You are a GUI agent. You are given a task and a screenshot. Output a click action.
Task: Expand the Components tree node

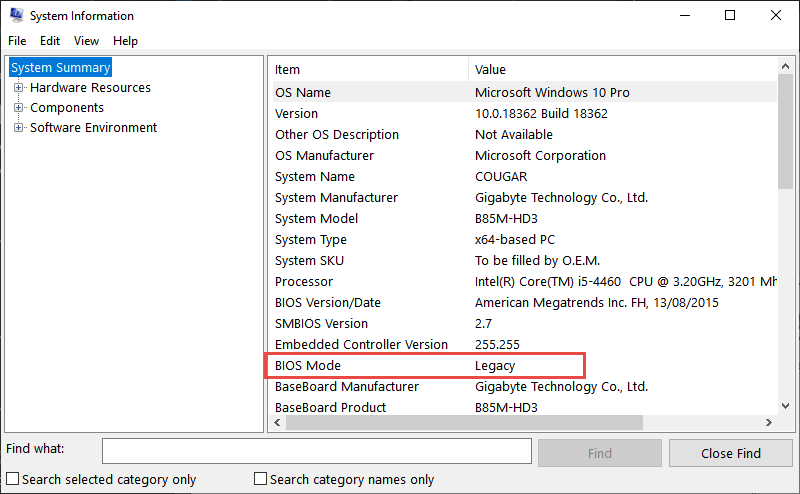click(18, 108)
